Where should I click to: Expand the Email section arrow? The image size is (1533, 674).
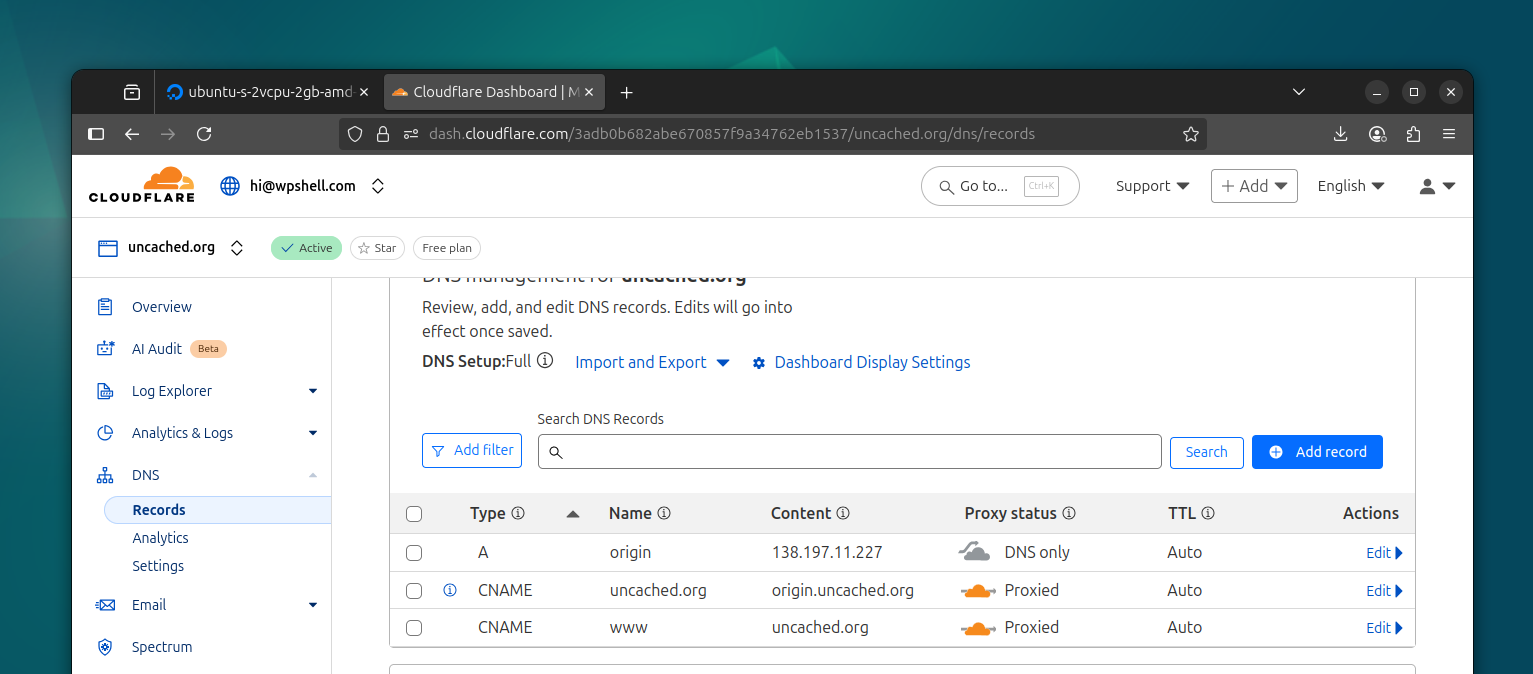[313, 605]
